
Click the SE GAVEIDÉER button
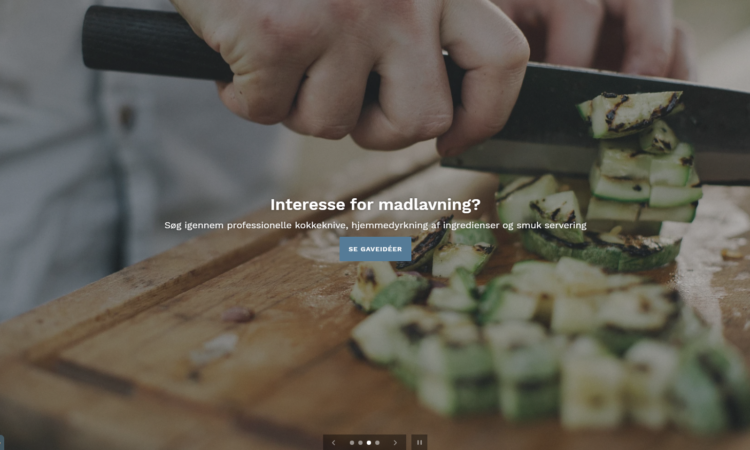point(375,249)
